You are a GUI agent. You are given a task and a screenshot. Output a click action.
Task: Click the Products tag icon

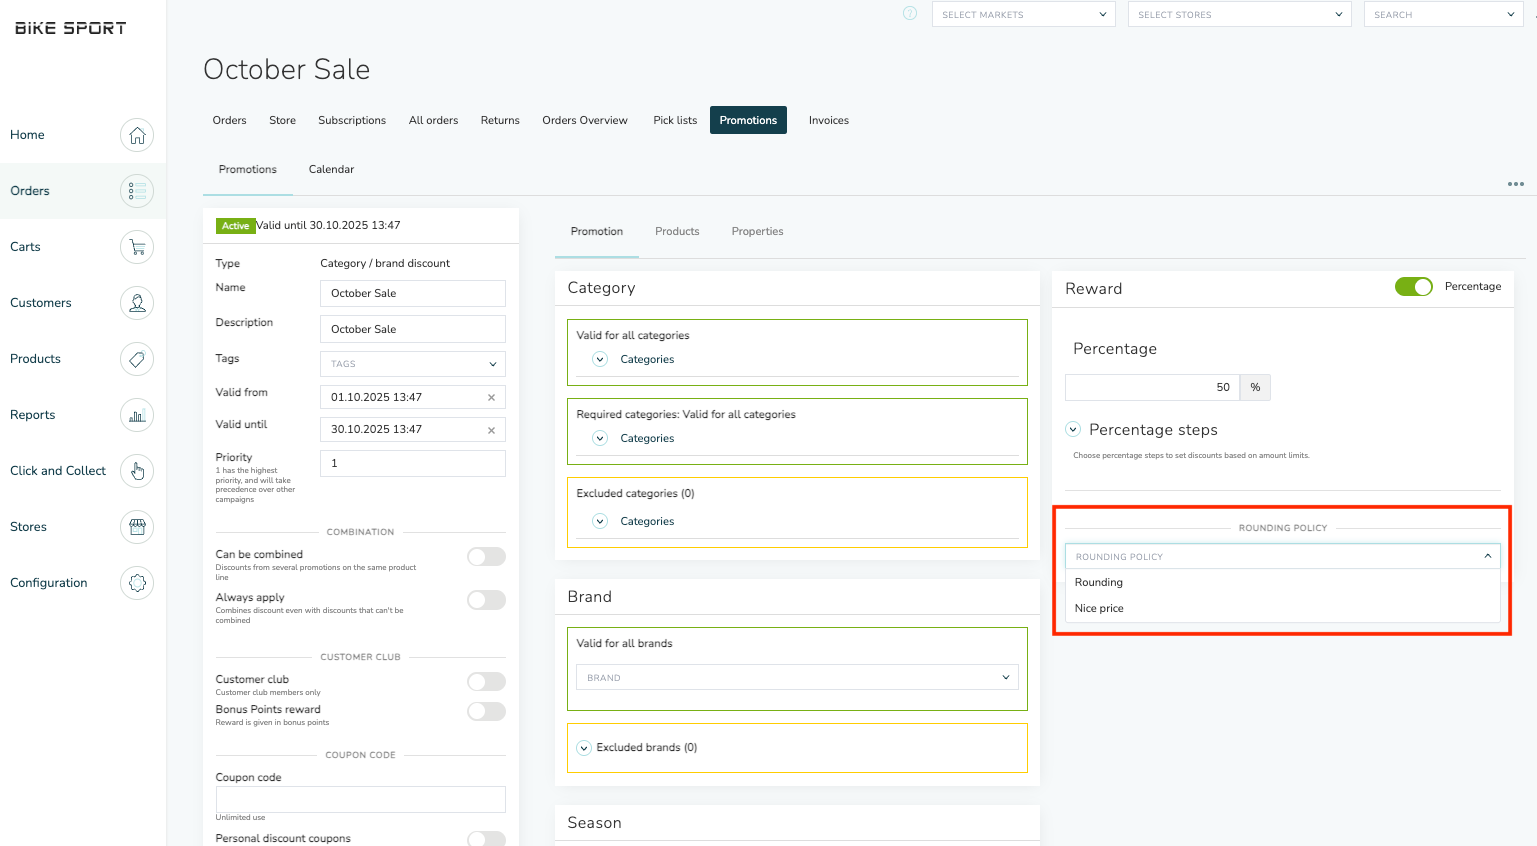click(x=137, y=359)
